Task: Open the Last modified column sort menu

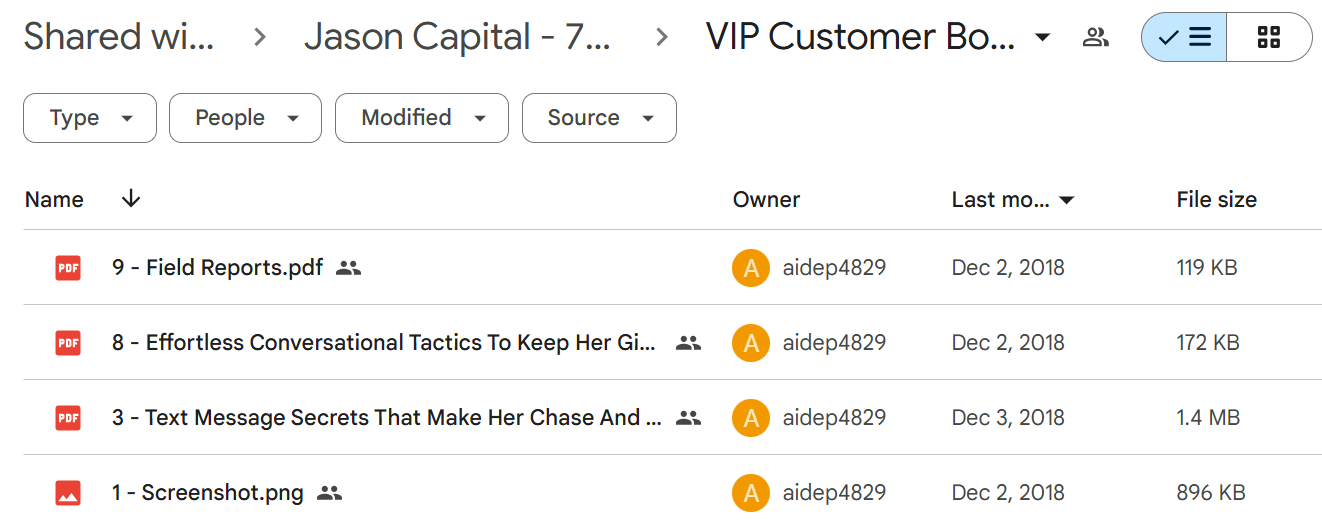Action: pos(1013,199)
